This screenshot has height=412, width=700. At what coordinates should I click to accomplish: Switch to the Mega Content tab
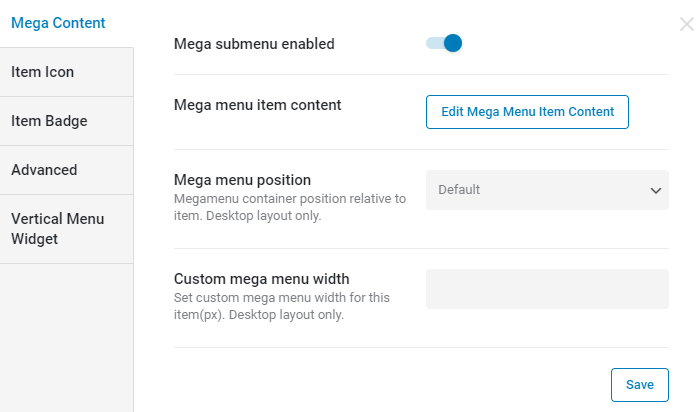tap(58, 23)
